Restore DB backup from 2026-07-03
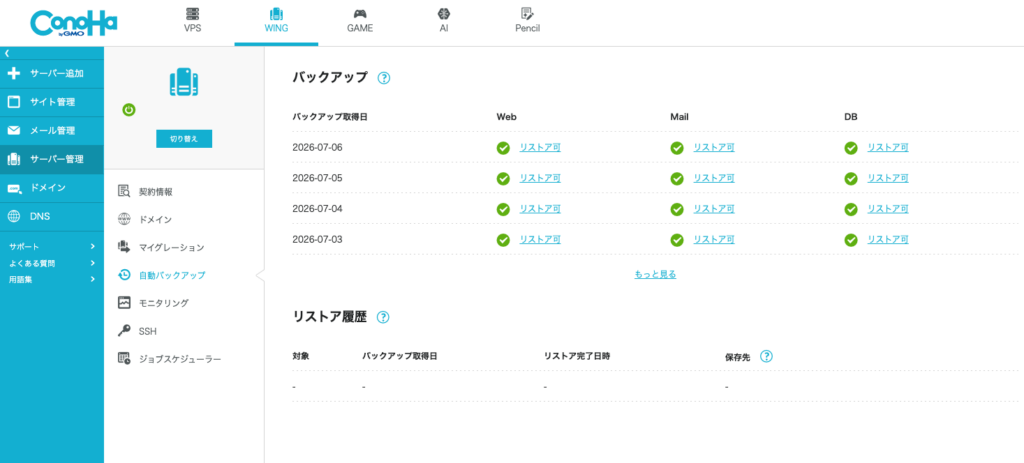 click(x=888, y=240)
